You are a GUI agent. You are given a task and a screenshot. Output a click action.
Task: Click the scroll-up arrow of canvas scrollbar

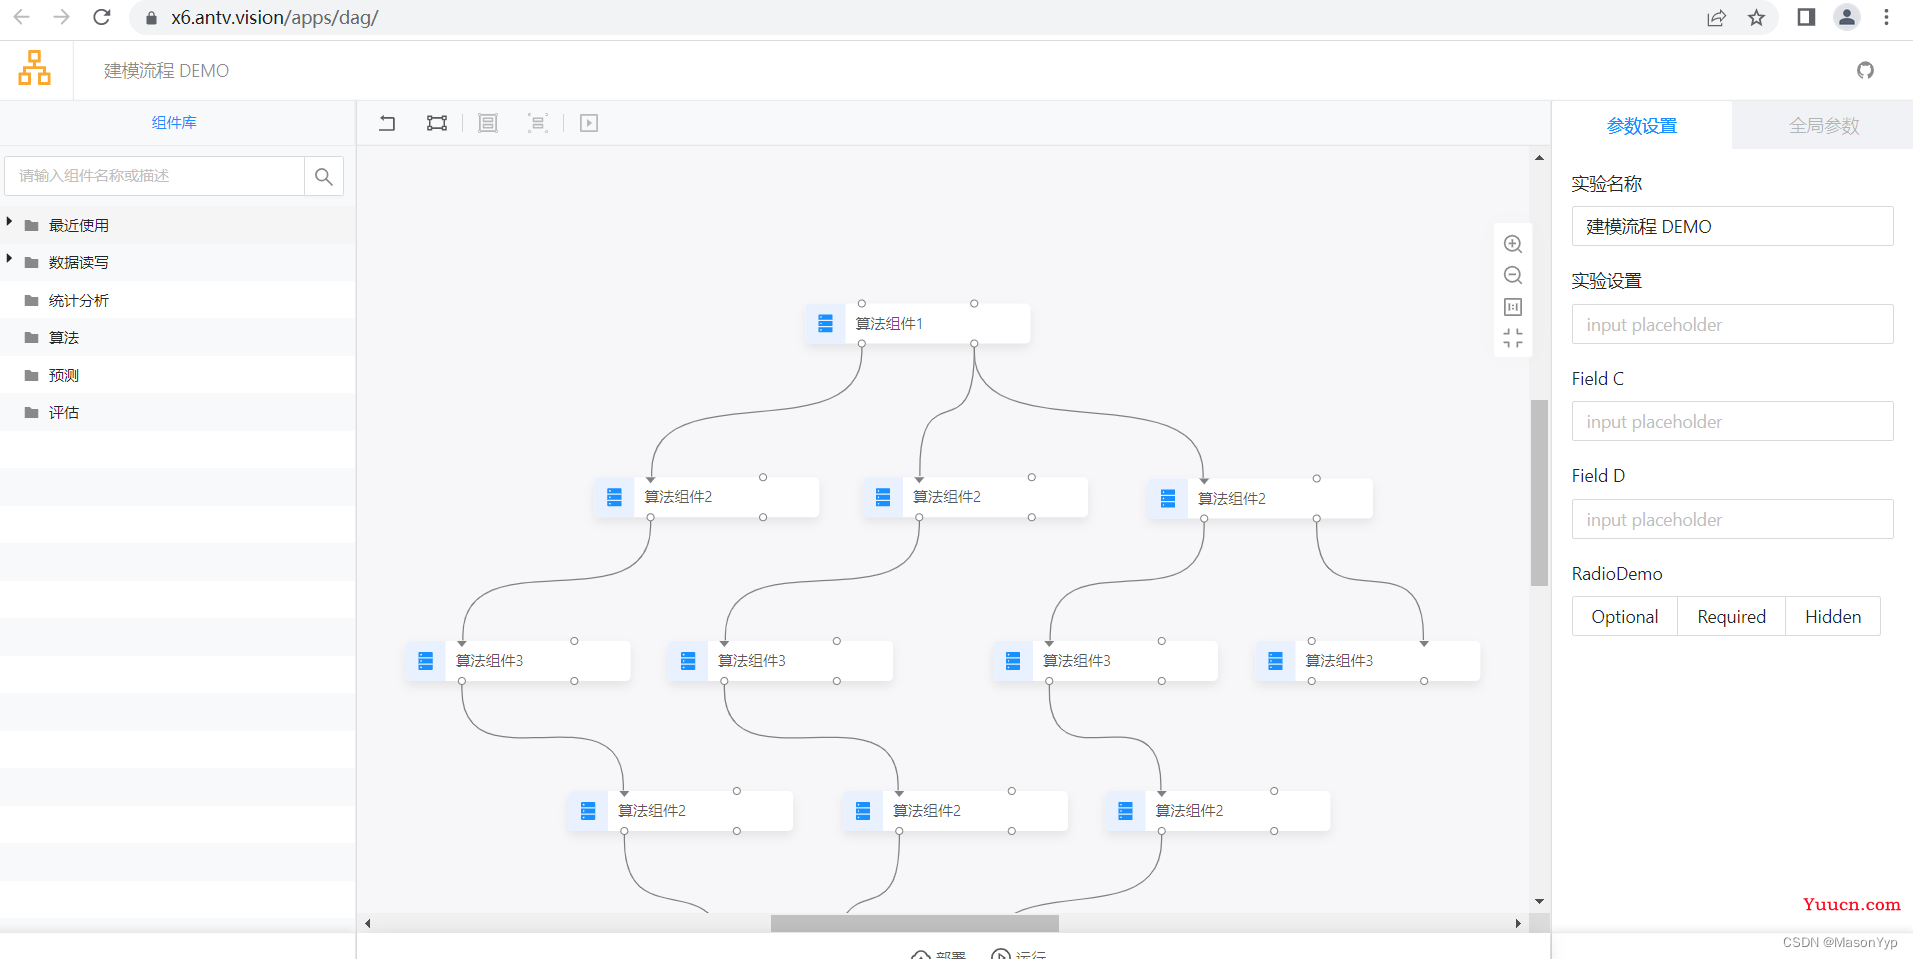(x=1539, y=157)
